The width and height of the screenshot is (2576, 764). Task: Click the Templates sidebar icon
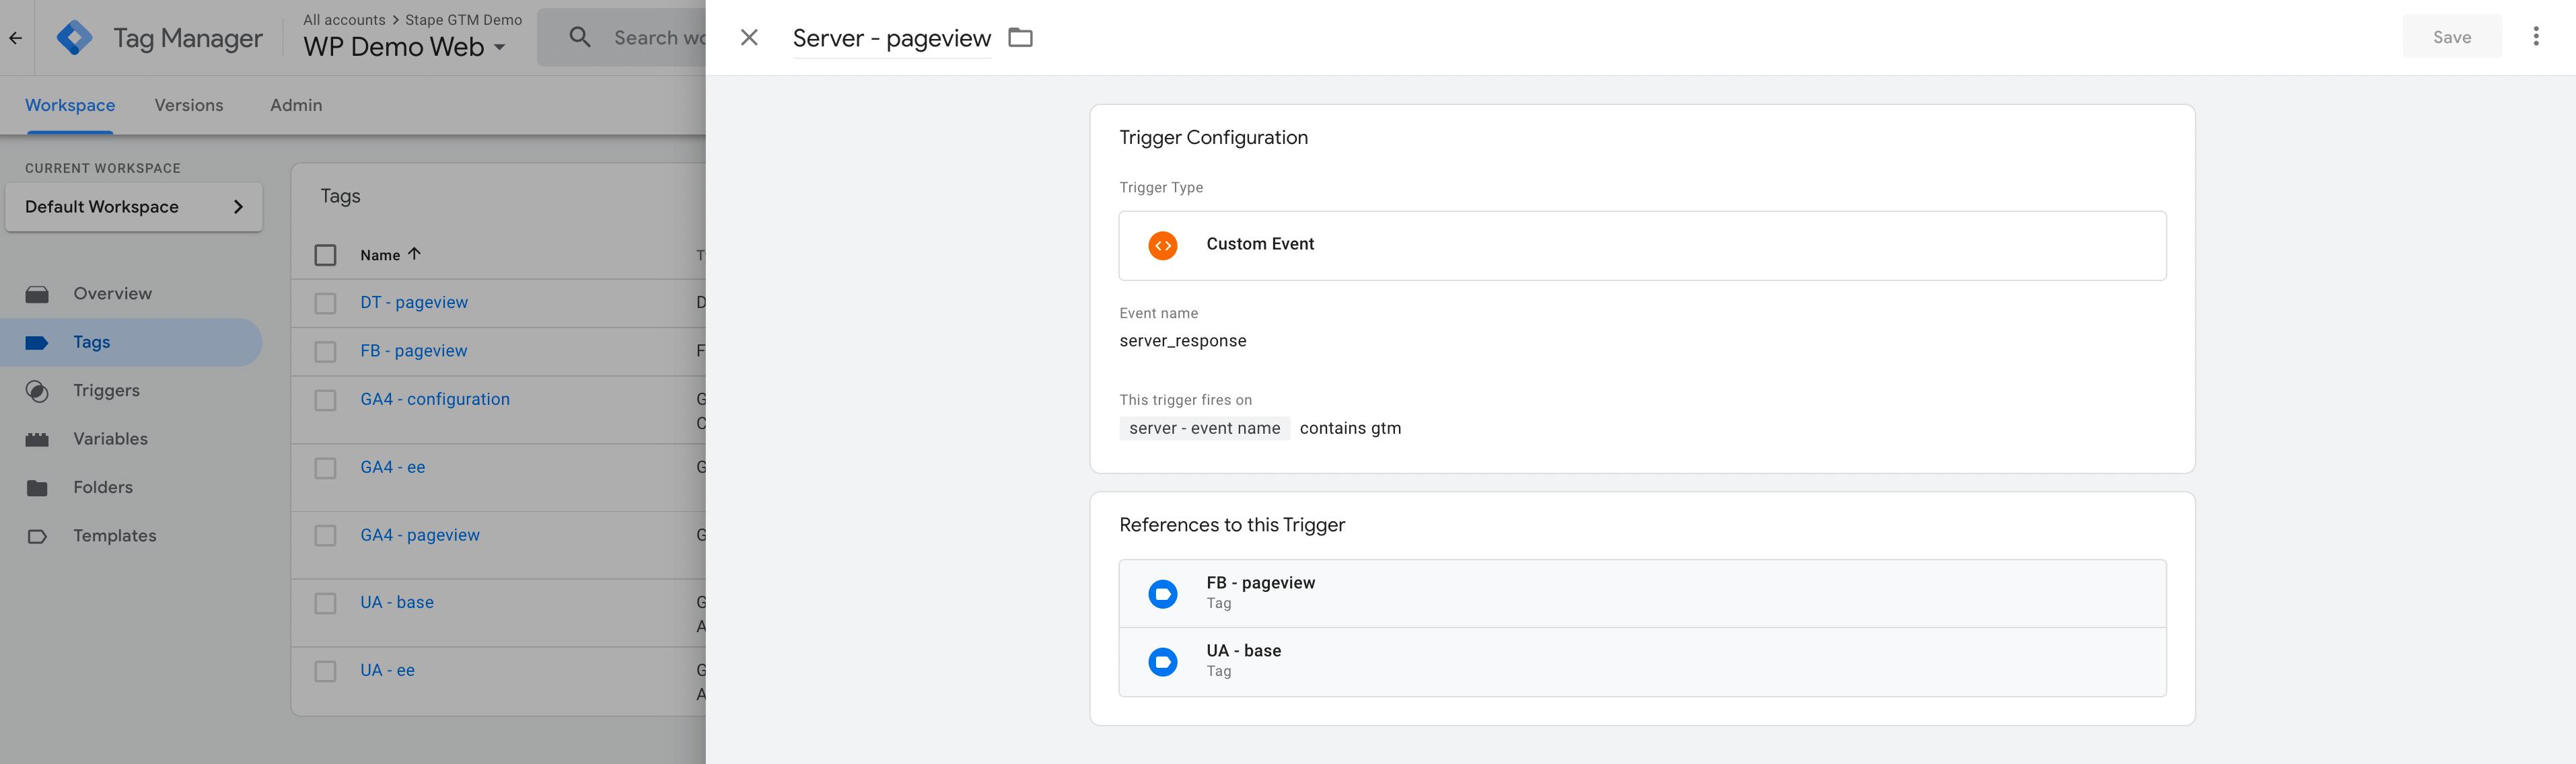[x=37, y=536]
